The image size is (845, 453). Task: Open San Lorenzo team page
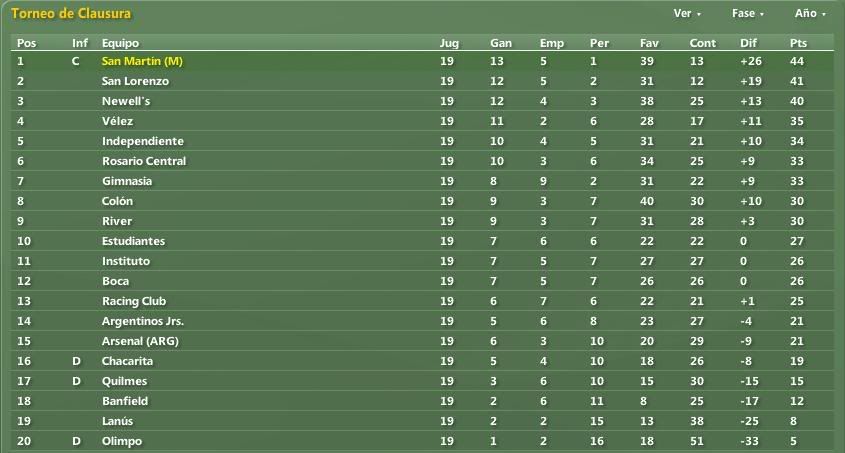tap(135, 81)
